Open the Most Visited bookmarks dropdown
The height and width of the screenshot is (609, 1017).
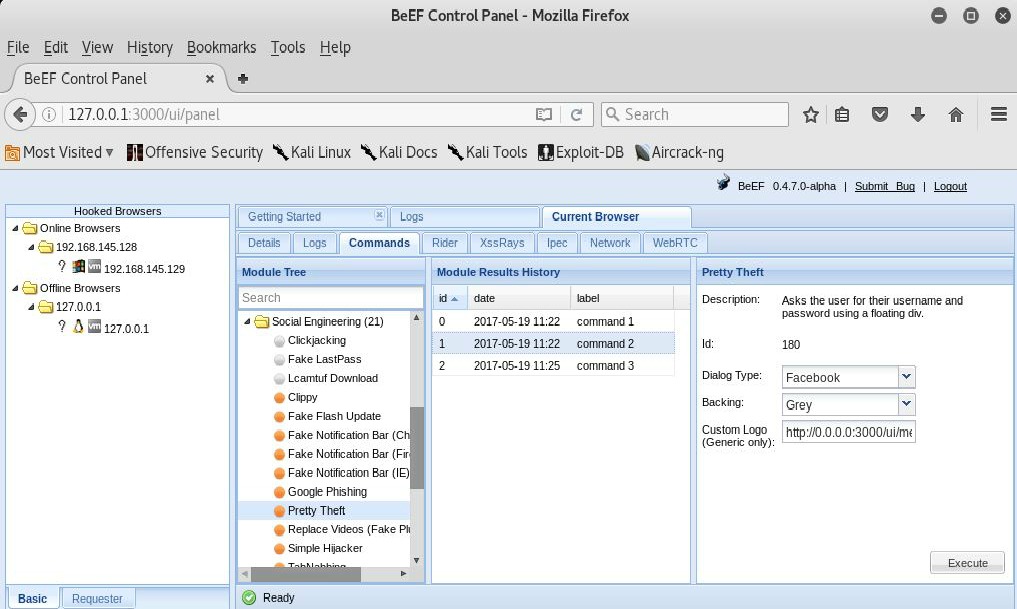pos(59,152)
